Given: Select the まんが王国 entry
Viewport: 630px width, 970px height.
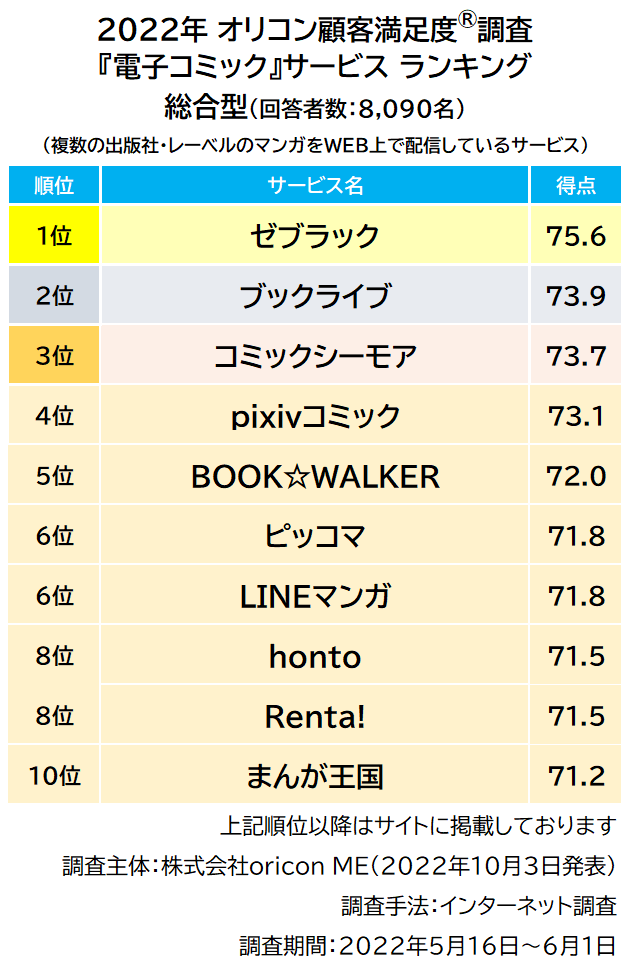Looking at the screenshot, I should click(315, 775).
